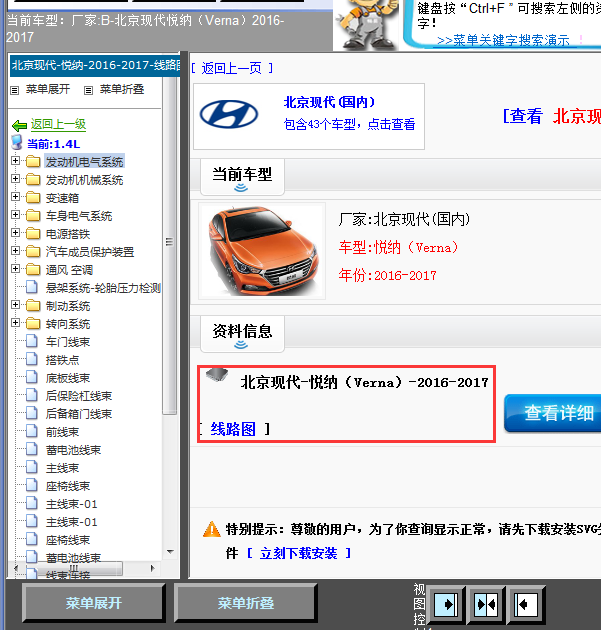Click the mechanic mascot image
601x630 pixels.
(366, 24)
